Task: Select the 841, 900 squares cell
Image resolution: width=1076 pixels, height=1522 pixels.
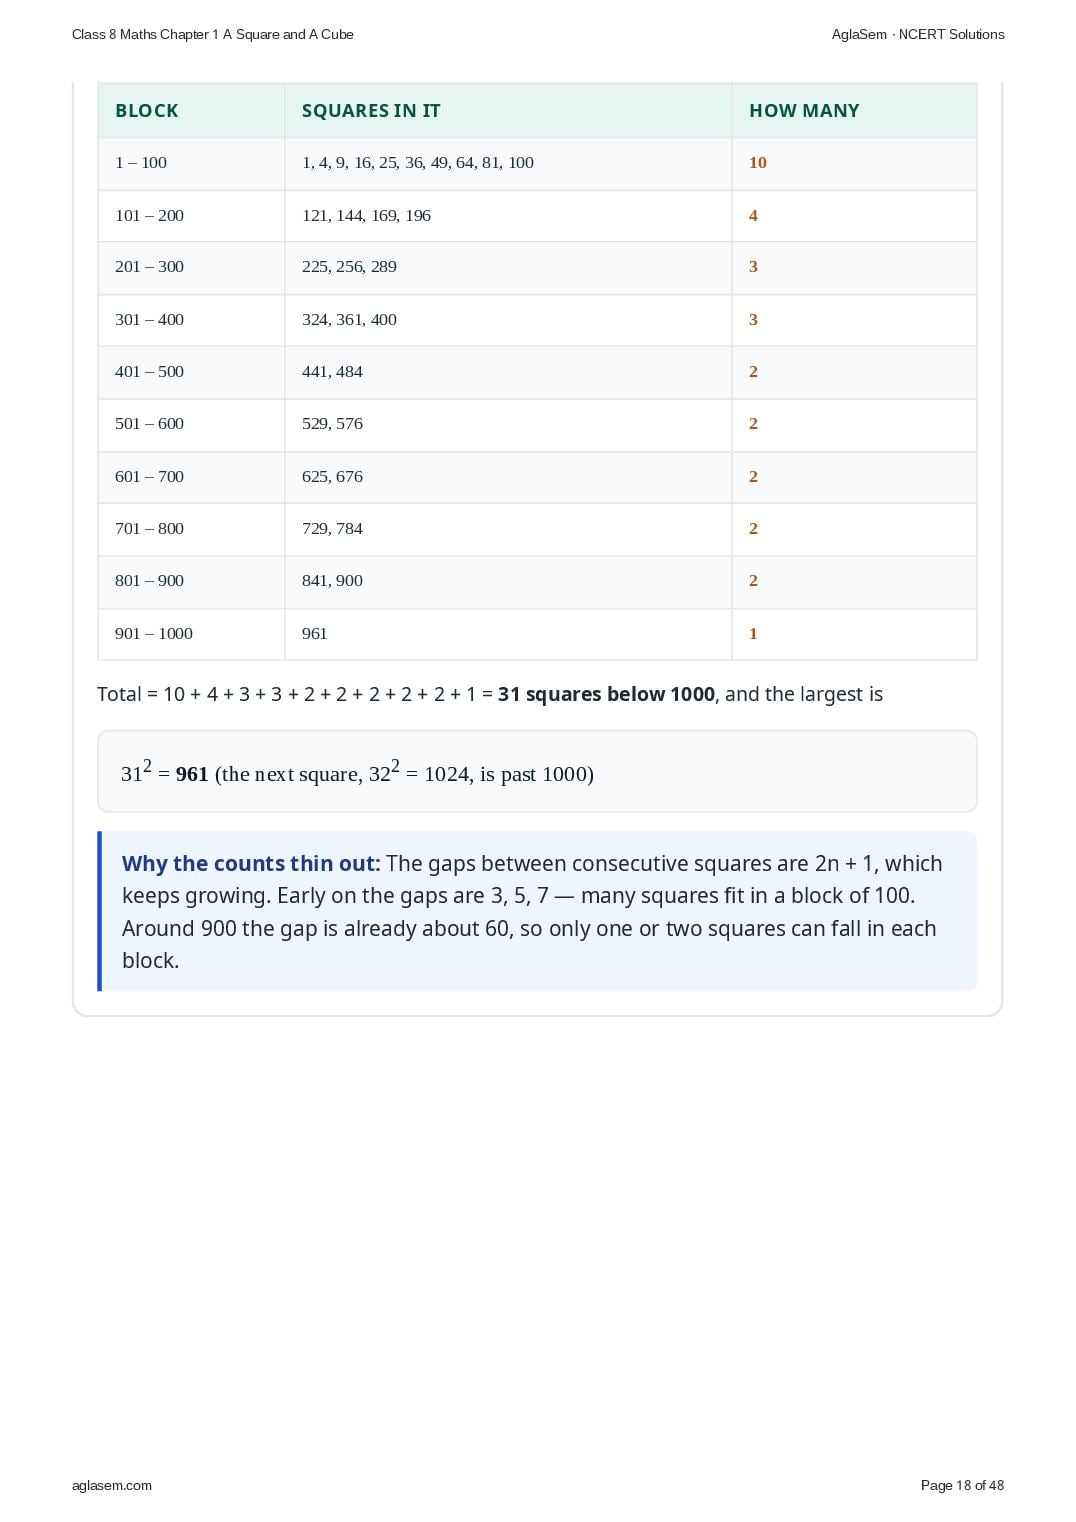Action: point(508,581)
